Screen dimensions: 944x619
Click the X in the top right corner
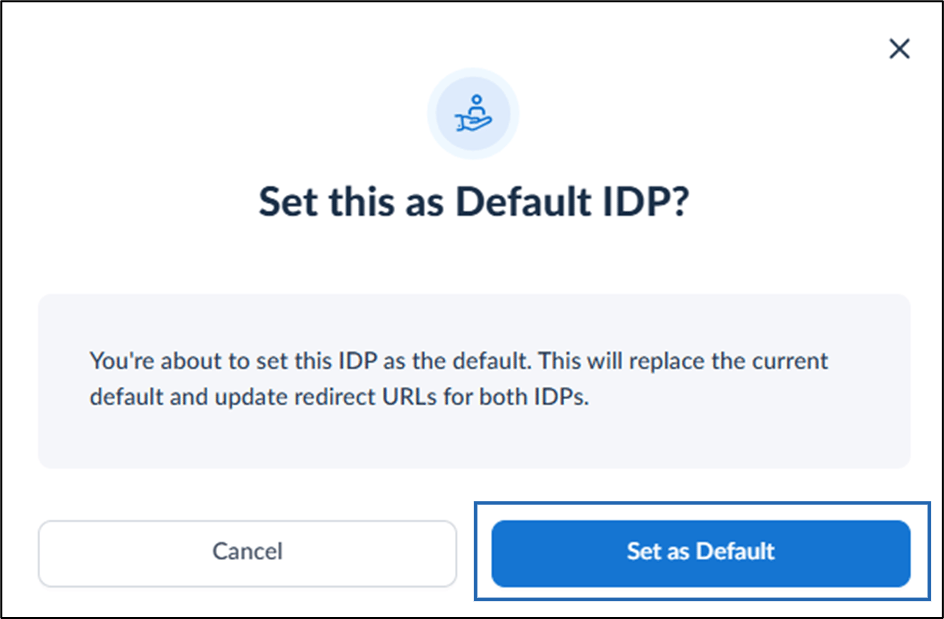899,49
